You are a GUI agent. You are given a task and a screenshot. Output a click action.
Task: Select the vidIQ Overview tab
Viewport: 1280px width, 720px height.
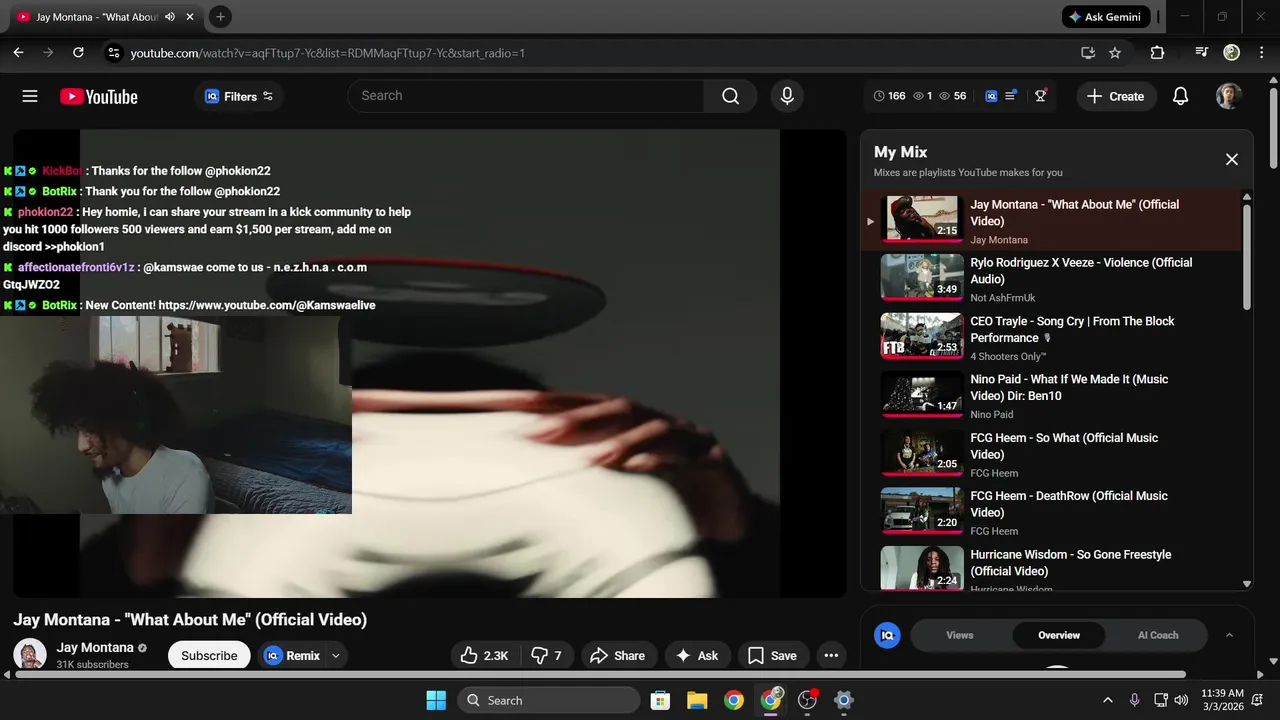1059,635
